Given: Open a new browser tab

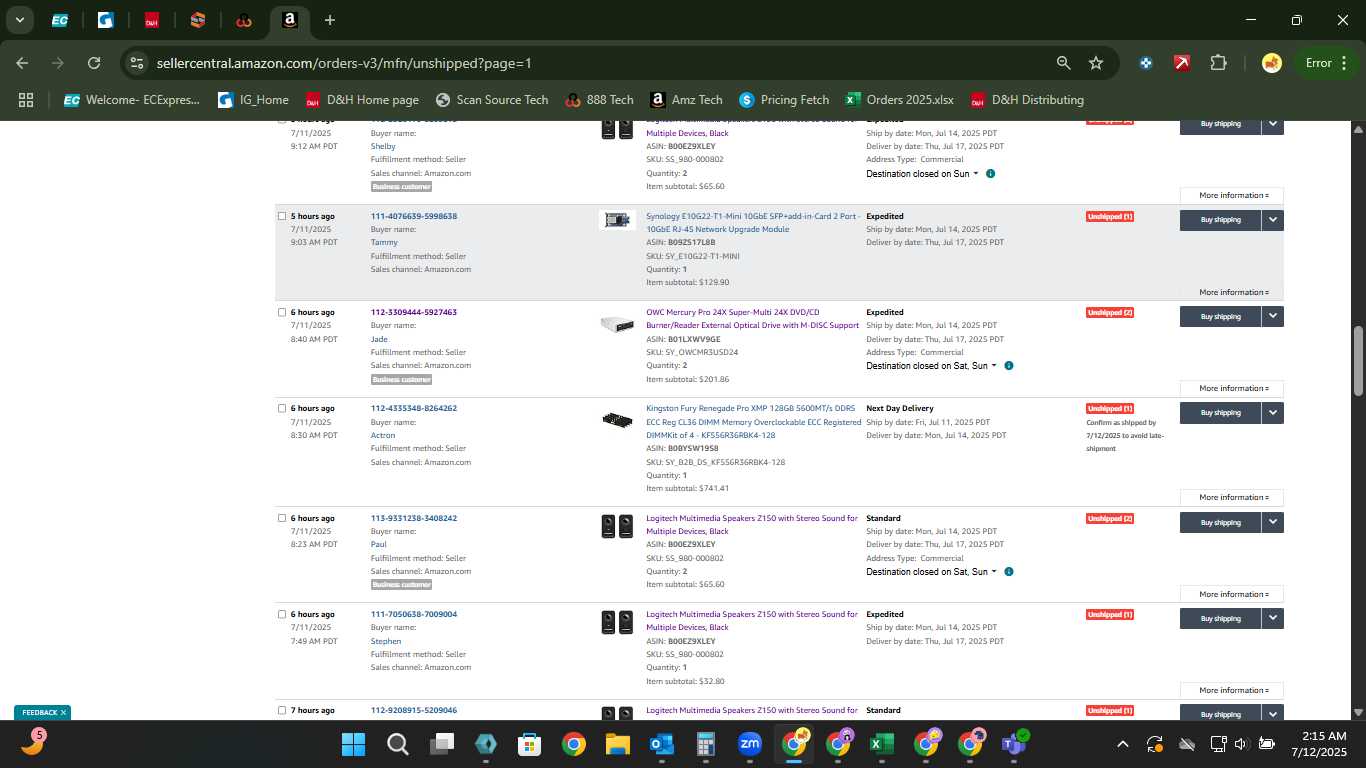Looking at the screenshot, I should click(x=330, y=20).
